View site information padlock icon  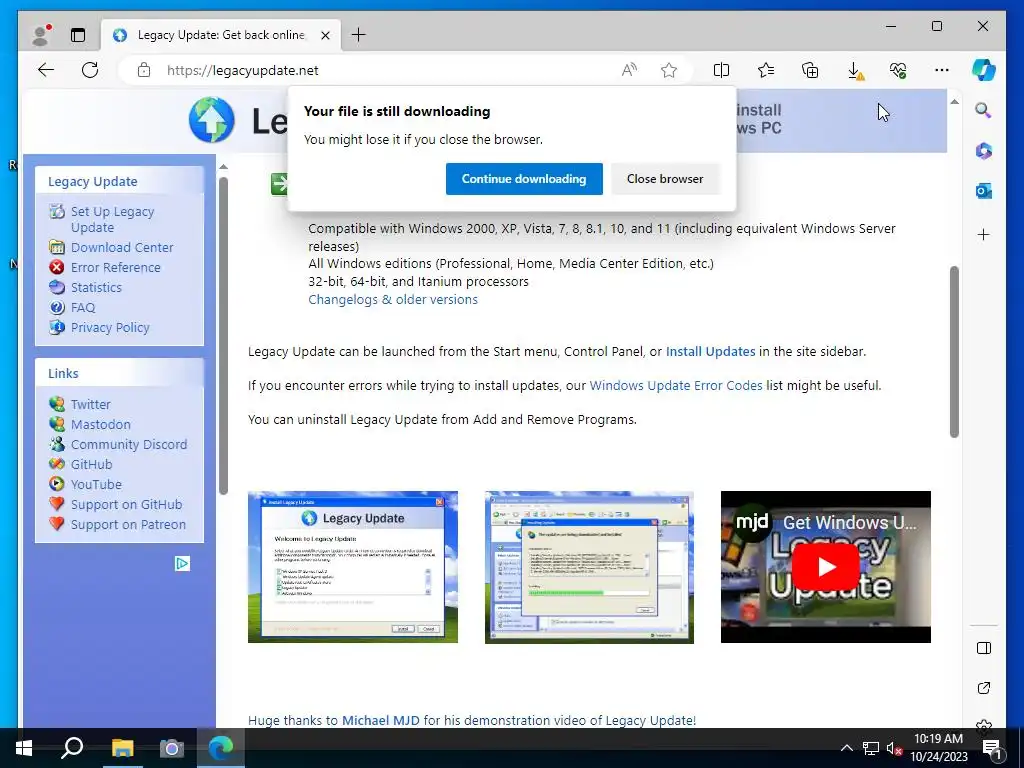coord(144,70)
